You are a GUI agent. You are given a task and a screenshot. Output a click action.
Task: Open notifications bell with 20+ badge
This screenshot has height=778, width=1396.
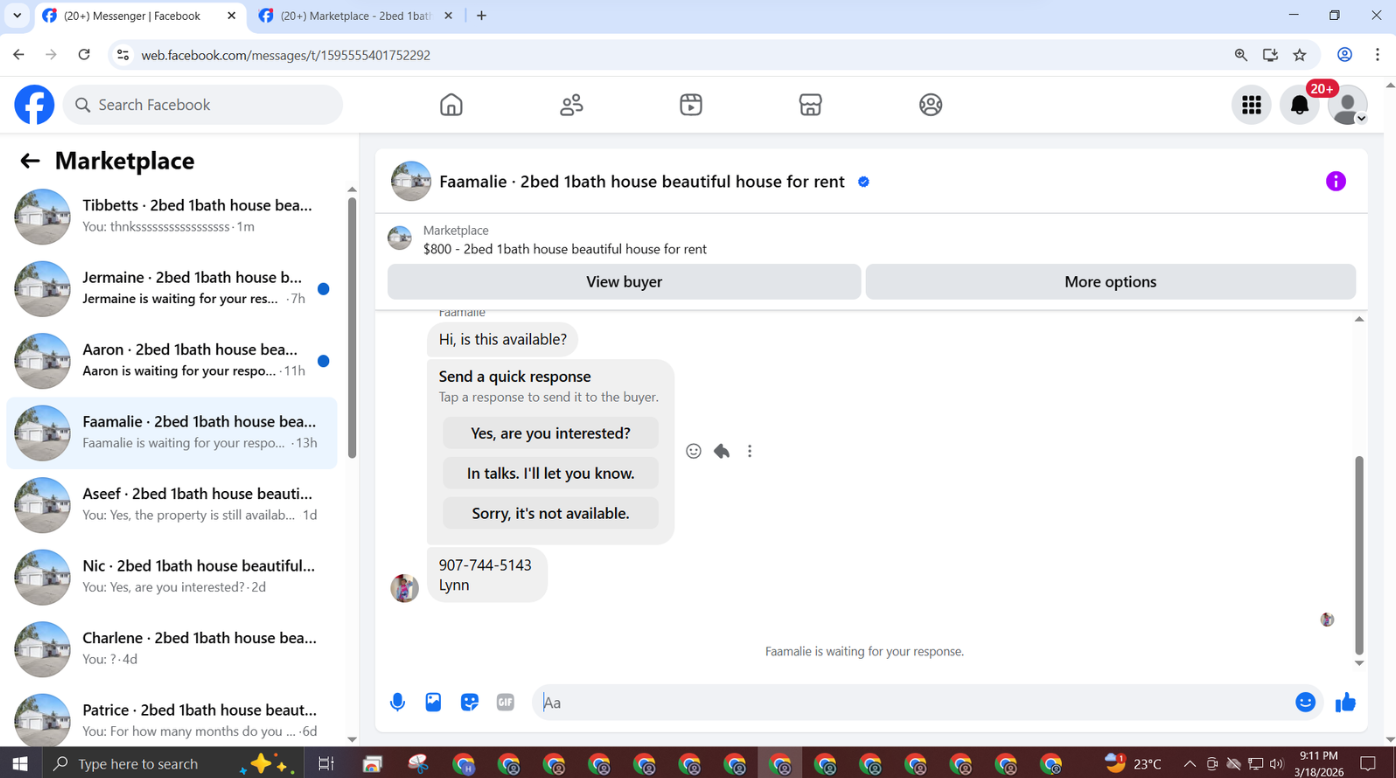pyautogui.click(x=1300, y=105)
